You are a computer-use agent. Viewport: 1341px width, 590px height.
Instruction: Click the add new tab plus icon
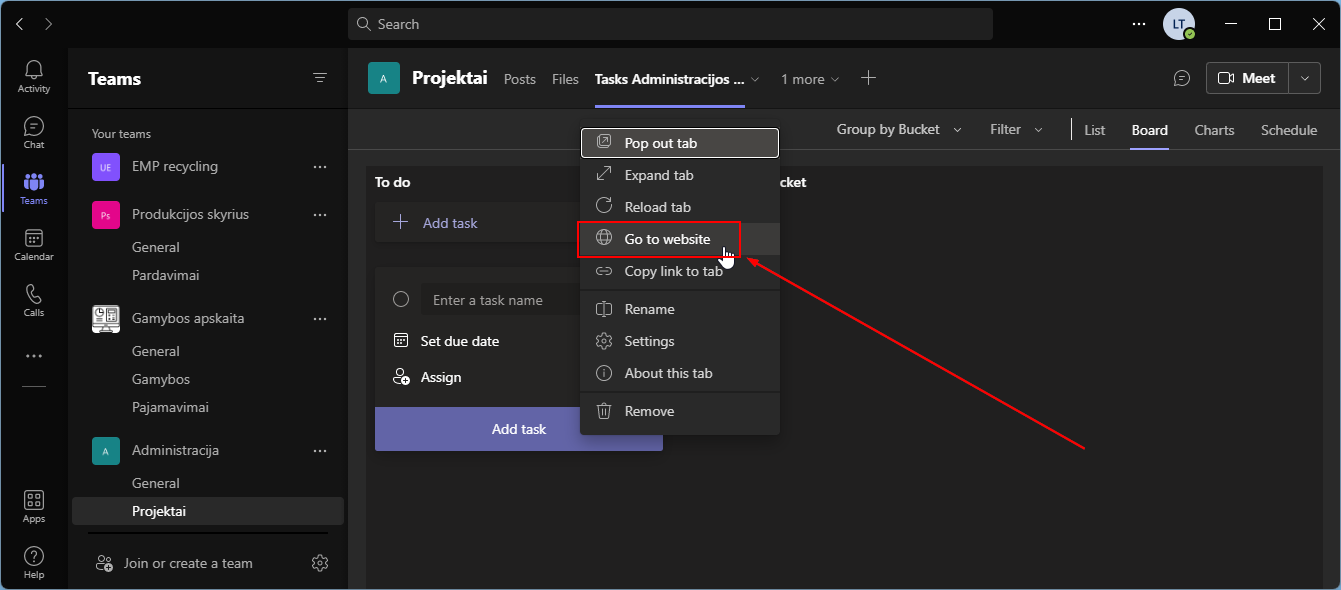868,78
